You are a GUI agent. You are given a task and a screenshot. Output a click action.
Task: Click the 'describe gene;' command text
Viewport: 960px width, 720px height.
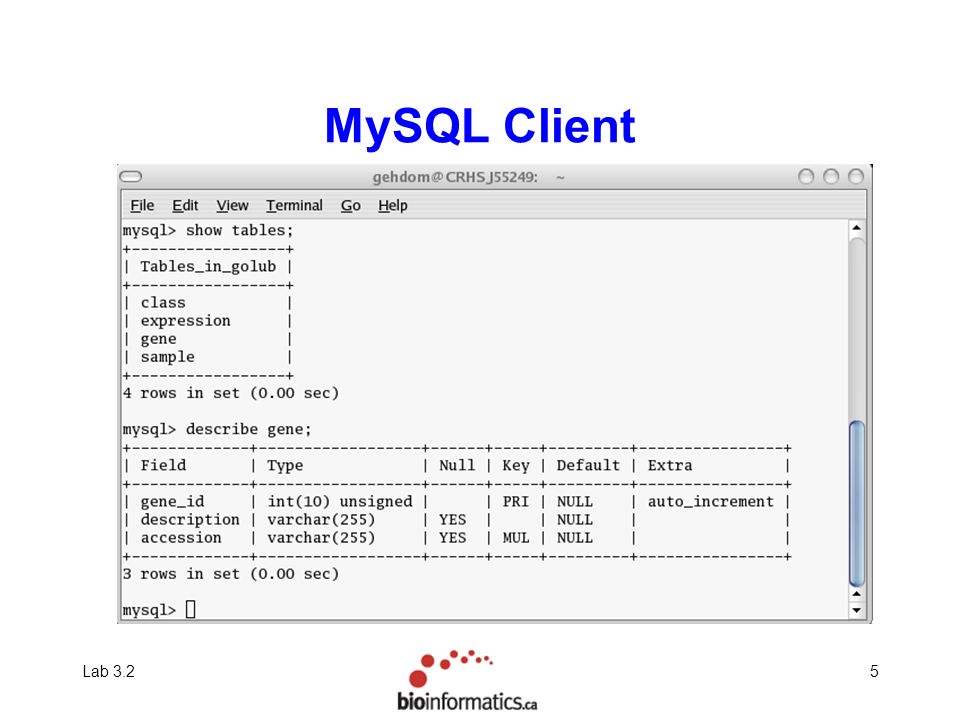click(x=249, y=429)
